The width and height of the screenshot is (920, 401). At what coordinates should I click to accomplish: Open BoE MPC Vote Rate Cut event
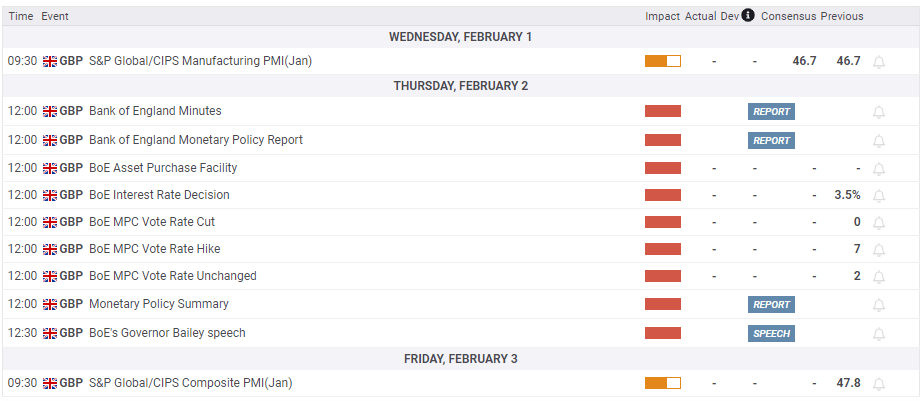tap(152, 222)
